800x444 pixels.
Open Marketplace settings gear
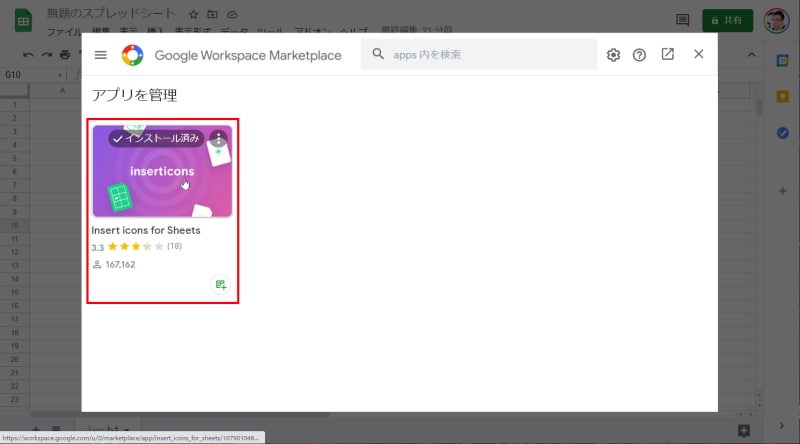[613, 55]
